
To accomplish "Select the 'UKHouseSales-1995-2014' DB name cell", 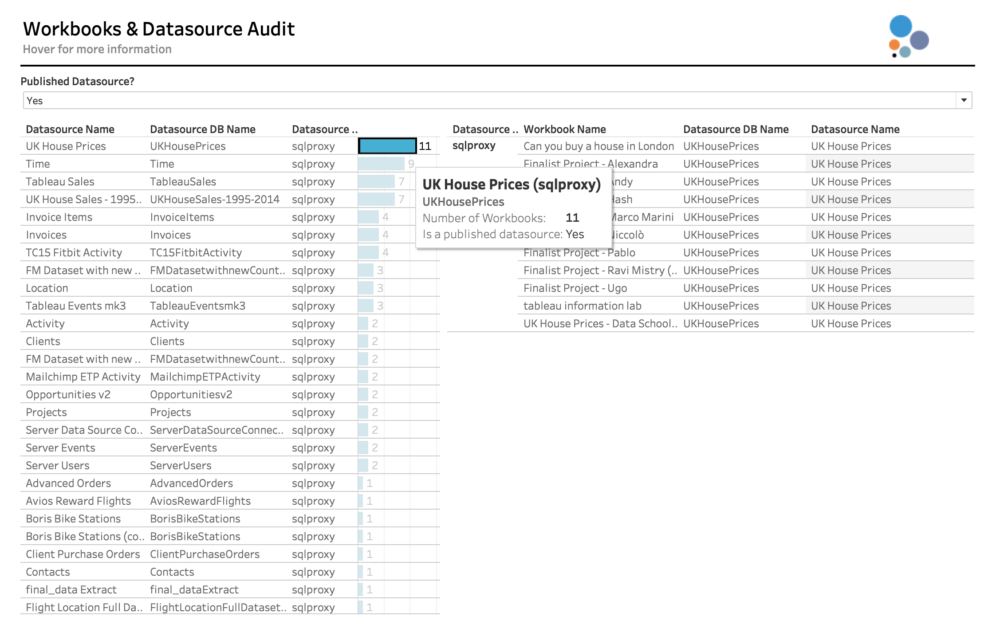I will (x=214, y=200).
